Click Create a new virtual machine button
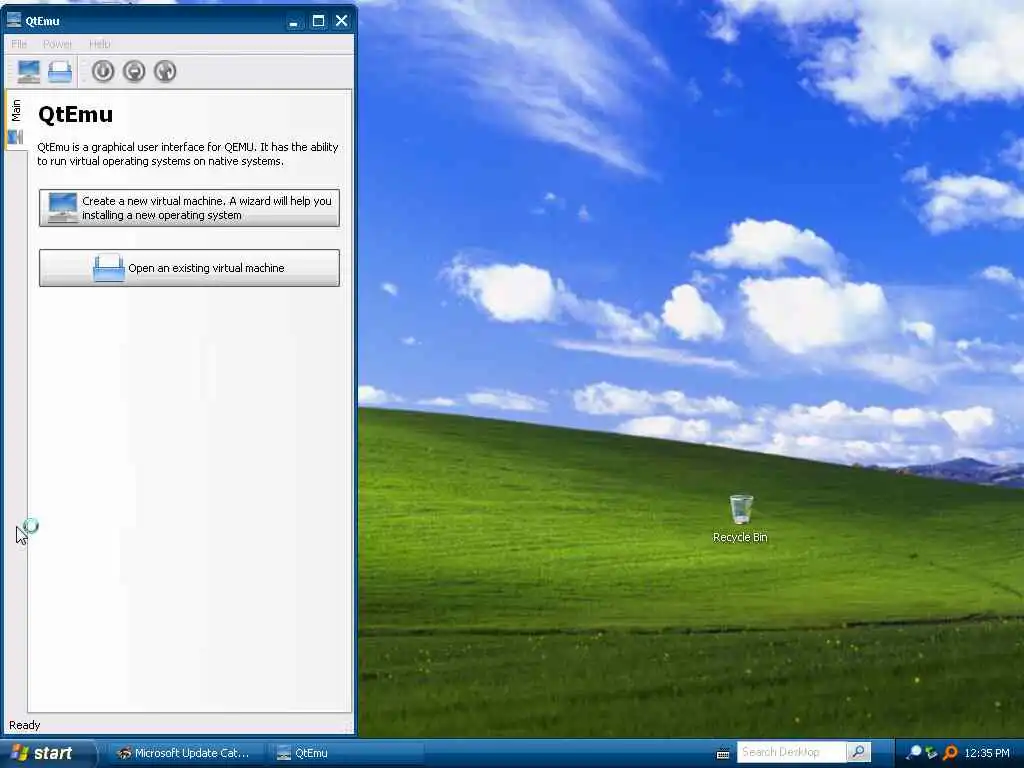The height and width of the screenshot is (768, 1024). pyautogui.click(x=189, y=208)
